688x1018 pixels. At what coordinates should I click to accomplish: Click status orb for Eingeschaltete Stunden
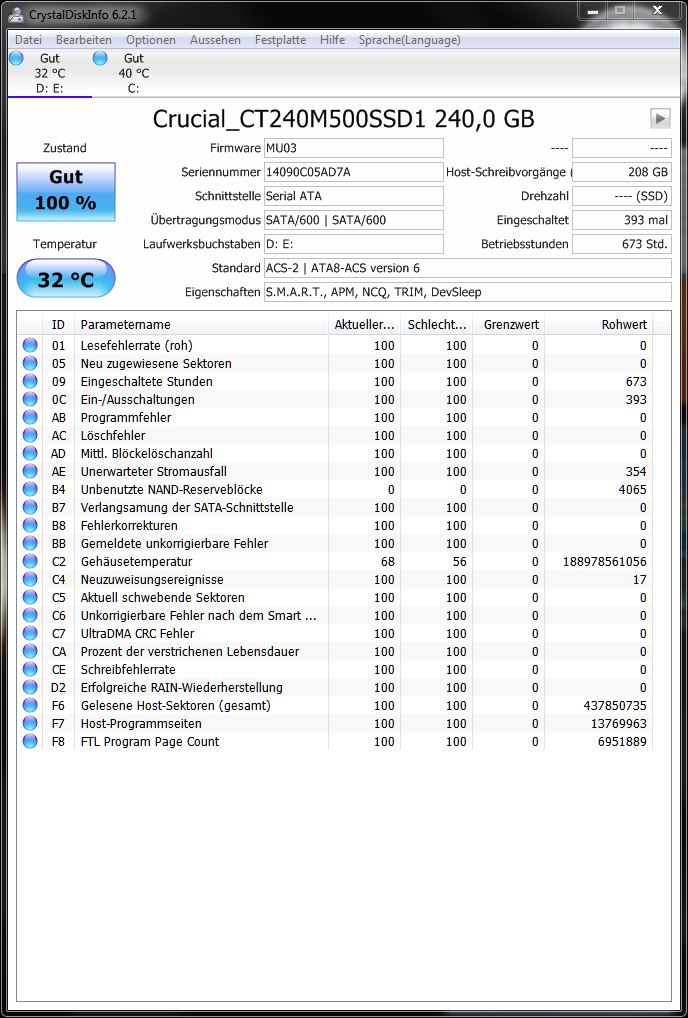tap(30, 381)
